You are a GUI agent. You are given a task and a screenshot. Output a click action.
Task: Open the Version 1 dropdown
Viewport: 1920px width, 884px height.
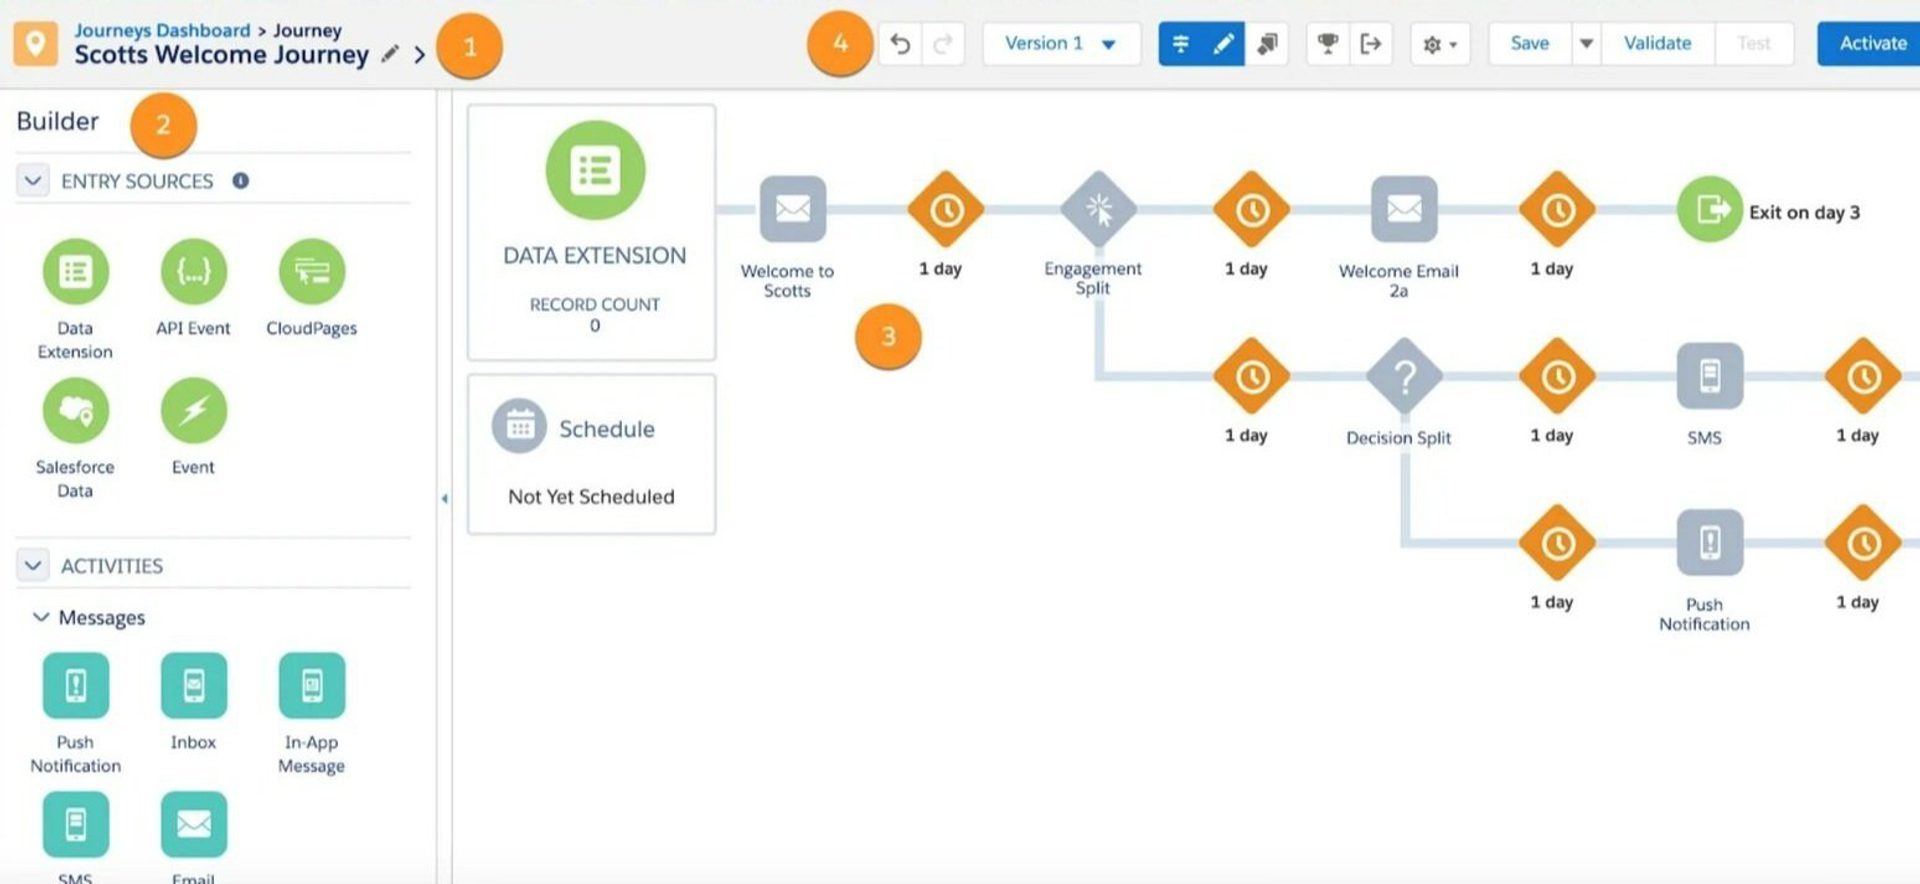point(1060,44)
